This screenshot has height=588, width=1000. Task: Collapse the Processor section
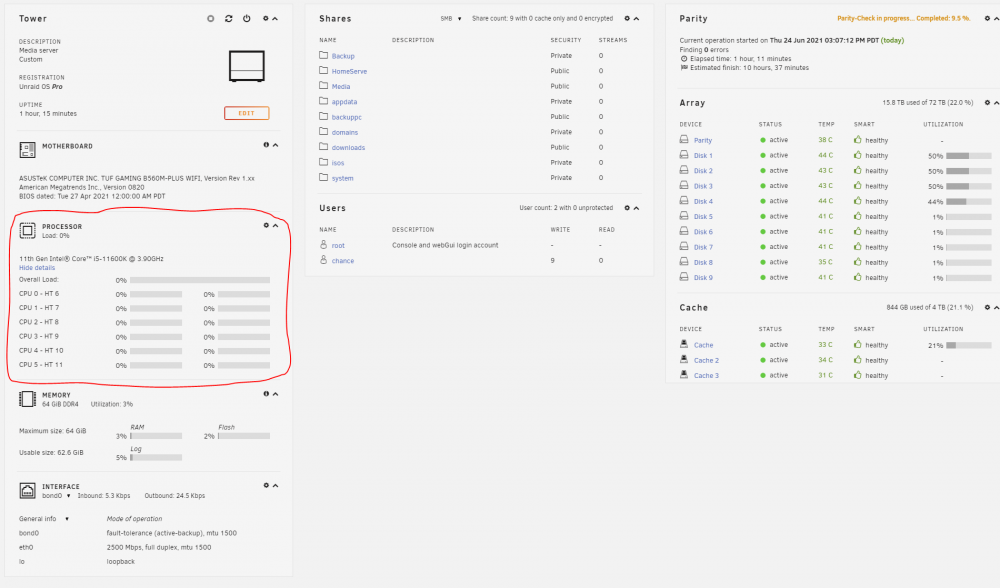coord(276,225)
